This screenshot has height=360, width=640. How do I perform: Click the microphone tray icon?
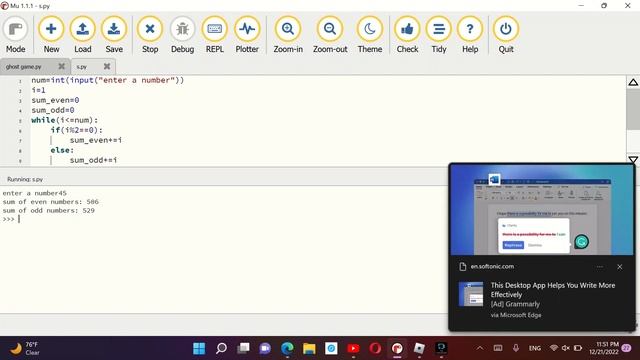tap(516, 348)
